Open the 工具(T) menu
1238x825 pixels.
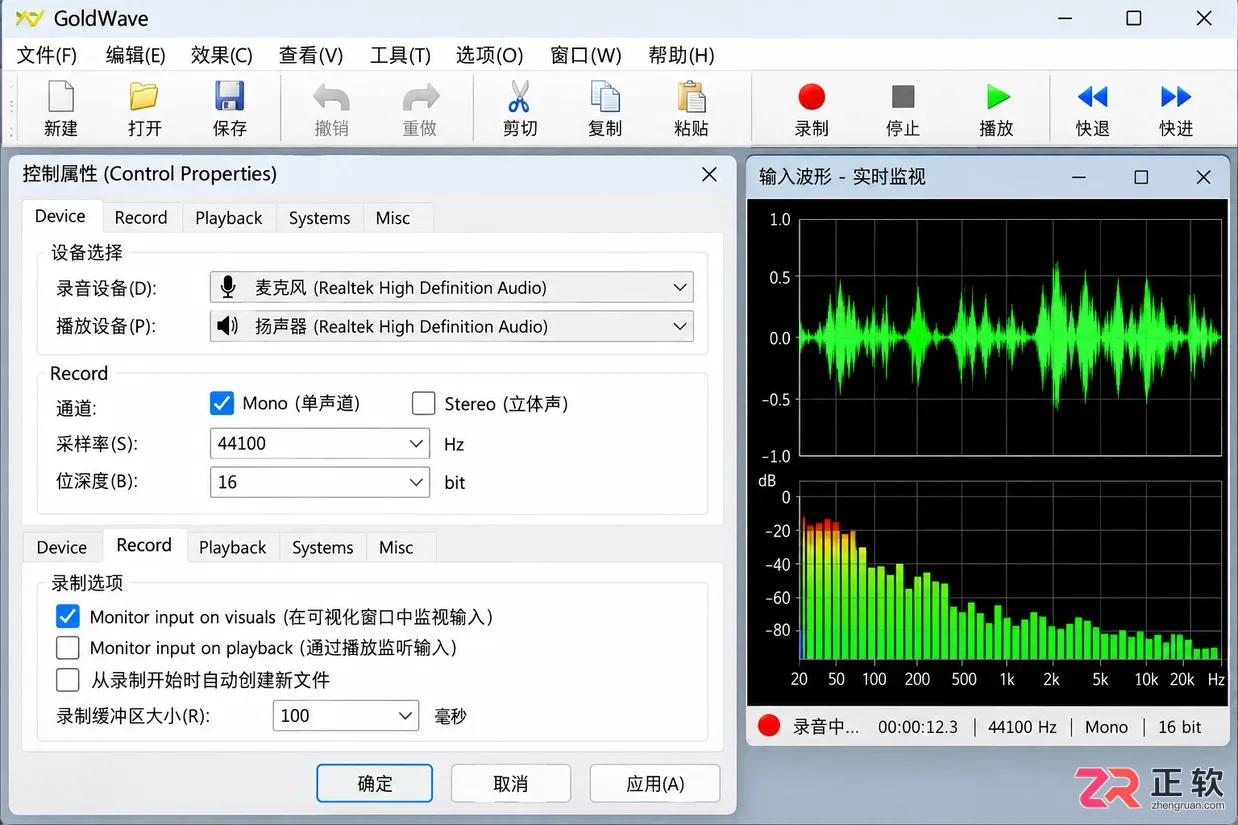400,55
